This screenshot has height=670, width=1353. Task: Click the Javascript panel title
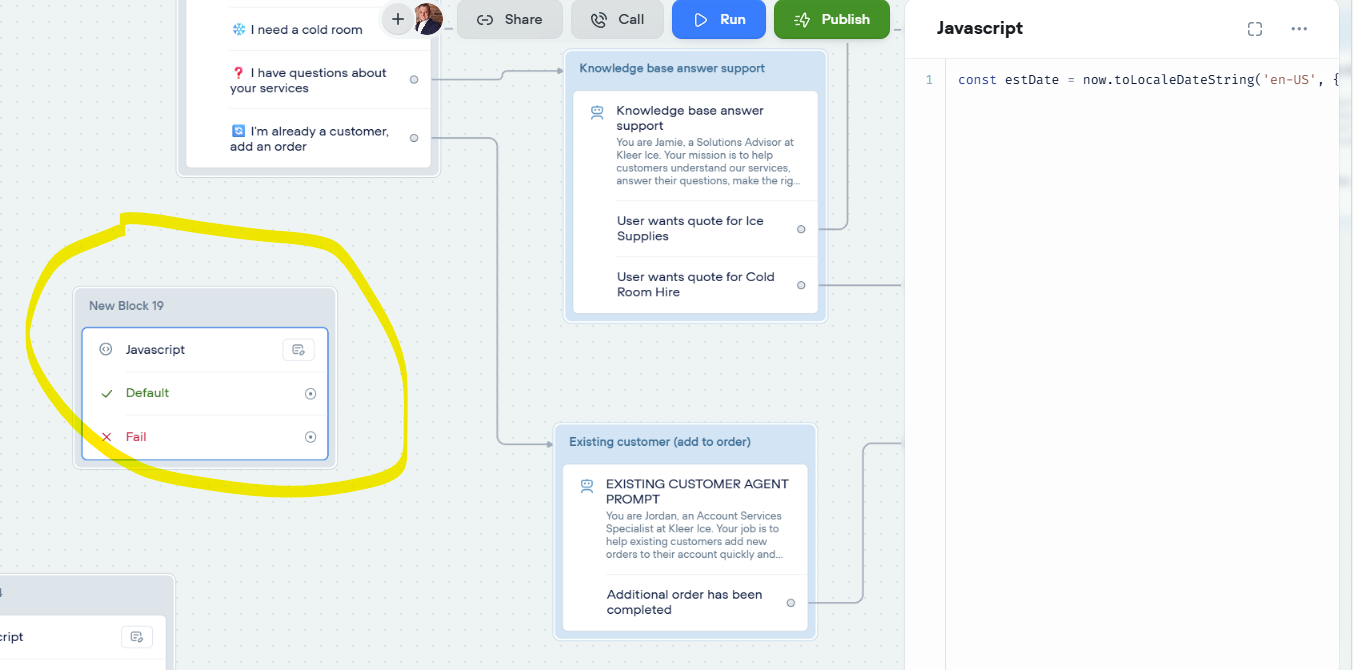click(x=980, y=29)
